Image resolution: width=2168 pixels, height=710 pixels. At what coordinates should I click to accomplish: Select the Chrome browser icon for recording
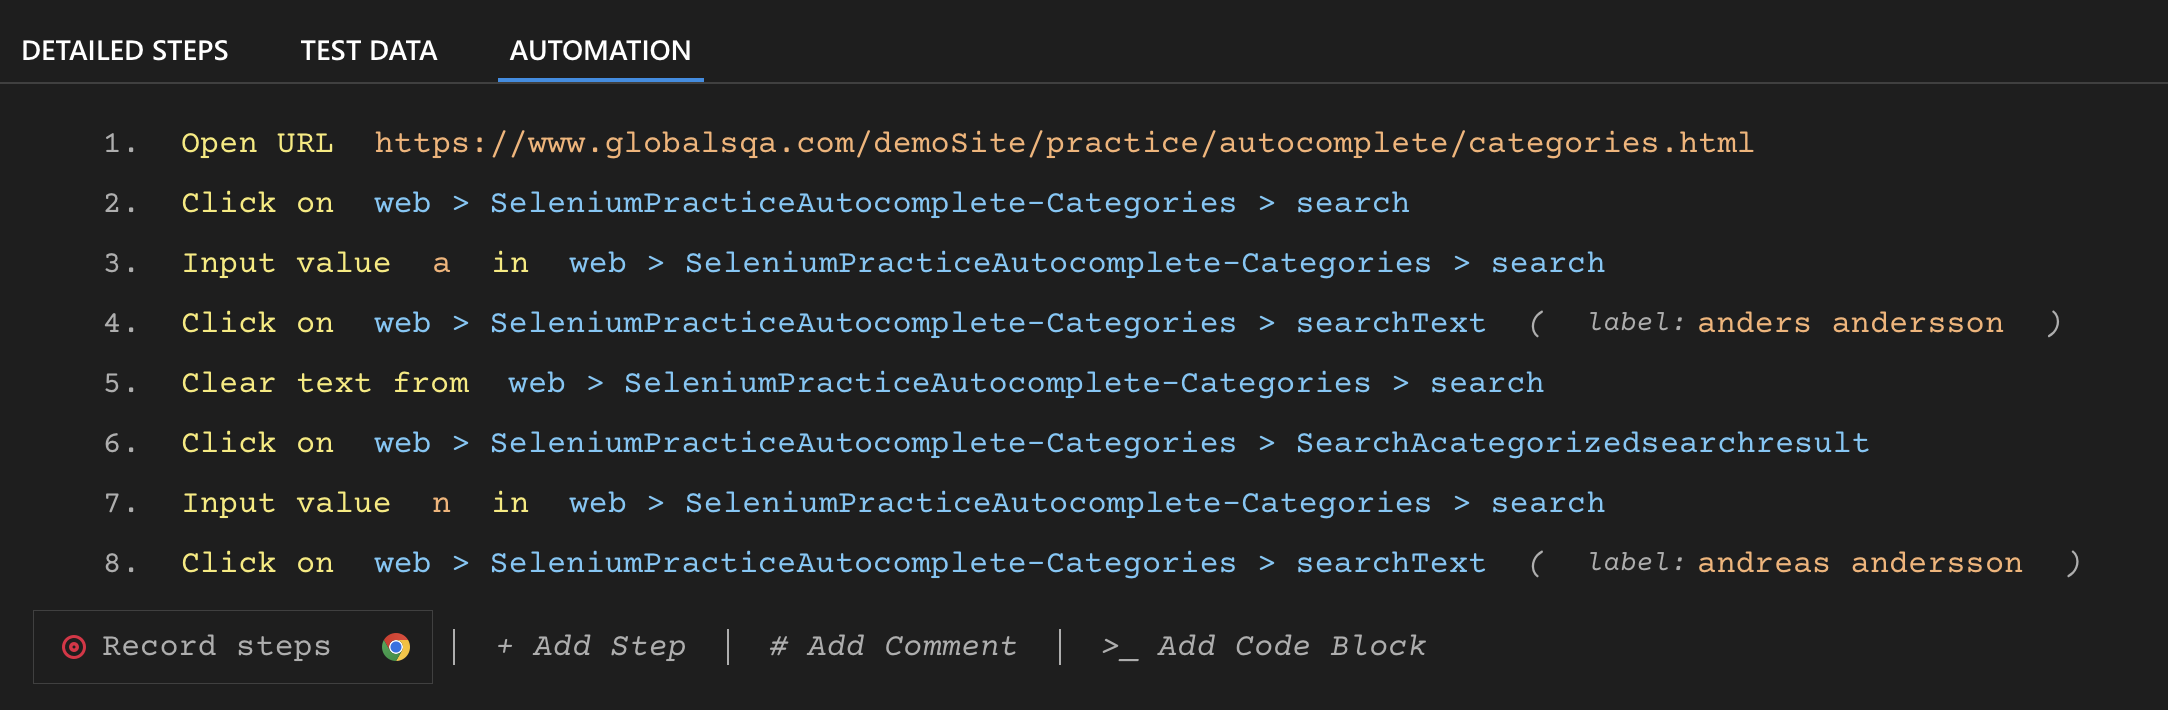(396, 646)
